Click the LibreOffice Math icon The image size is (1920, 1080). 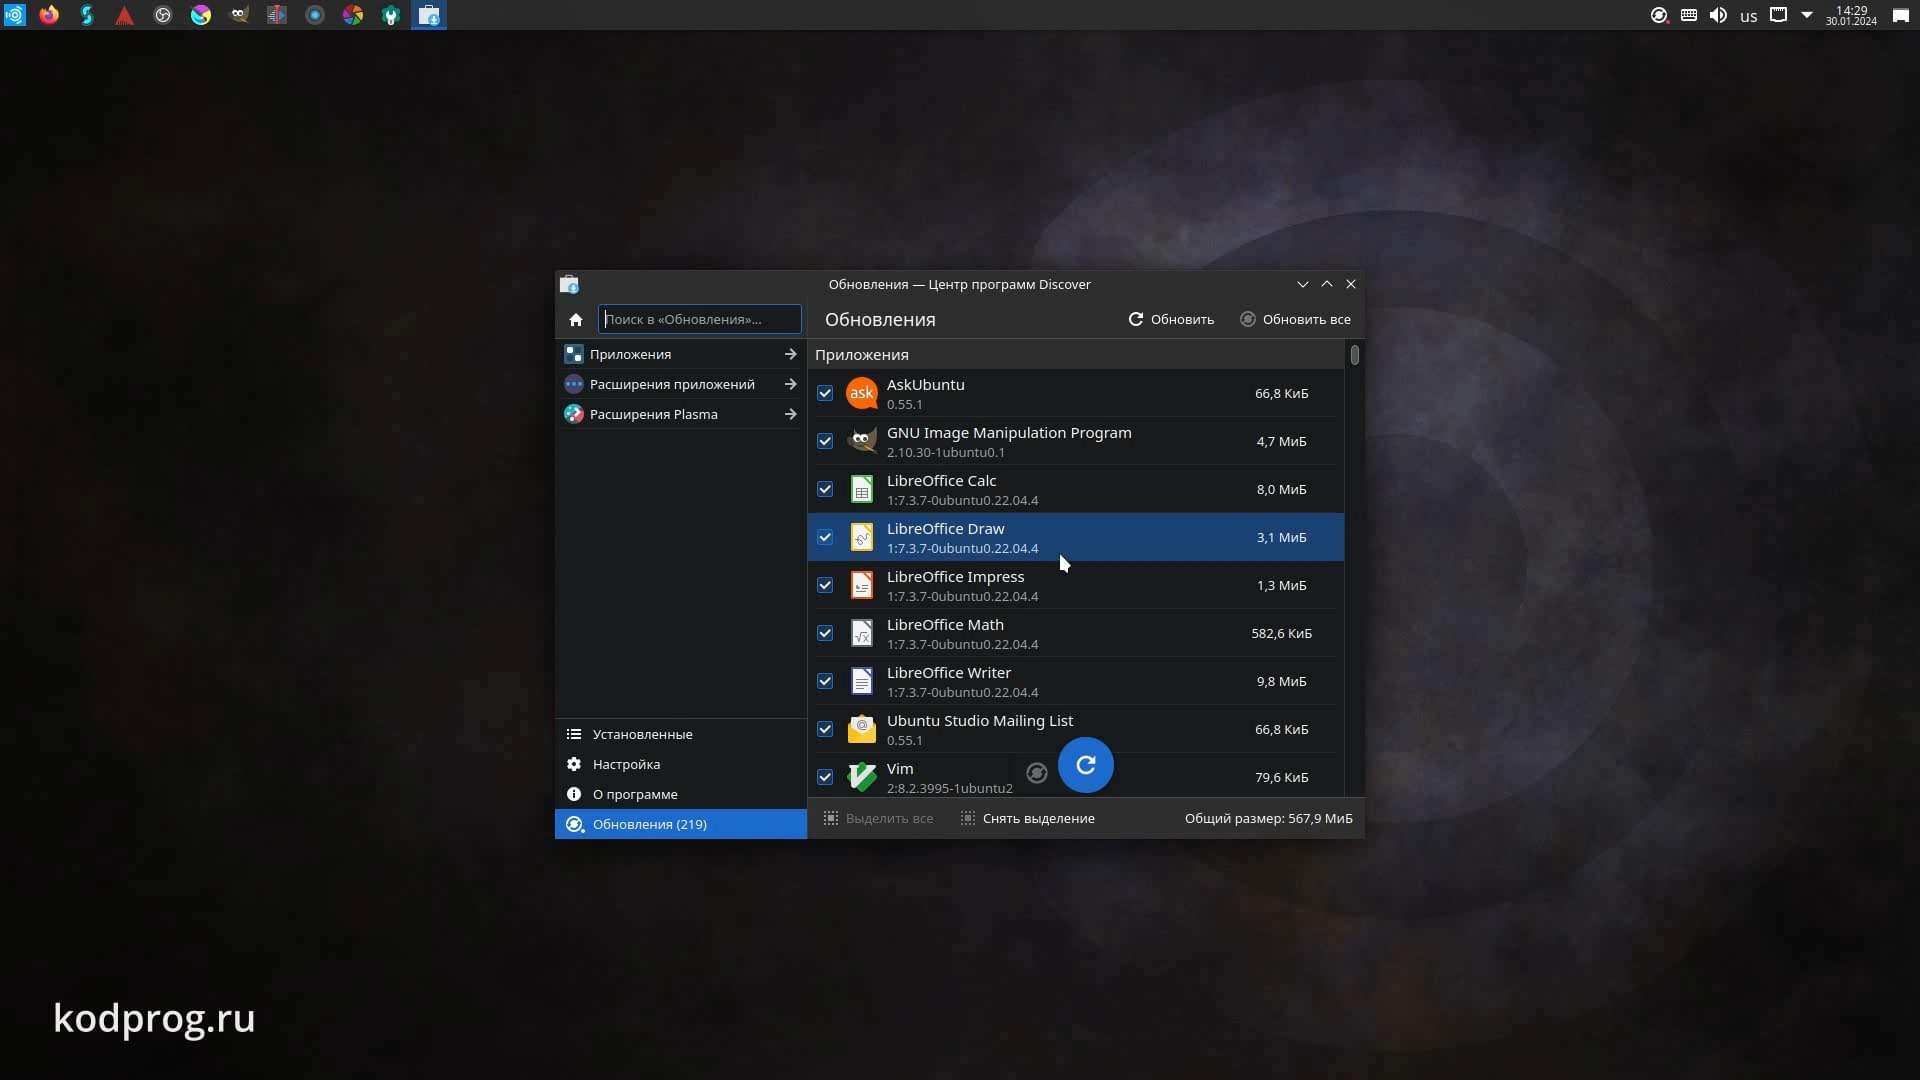pyautogui.click(x=861, y=633)
